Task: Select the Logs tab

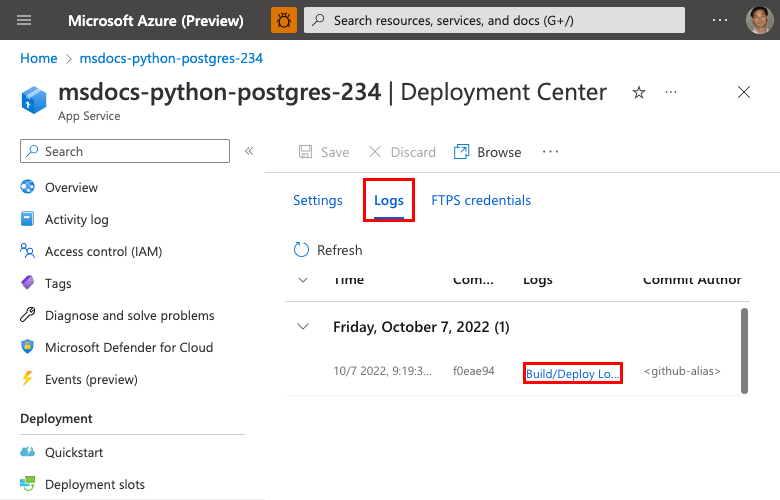Action: pos(389,200)
